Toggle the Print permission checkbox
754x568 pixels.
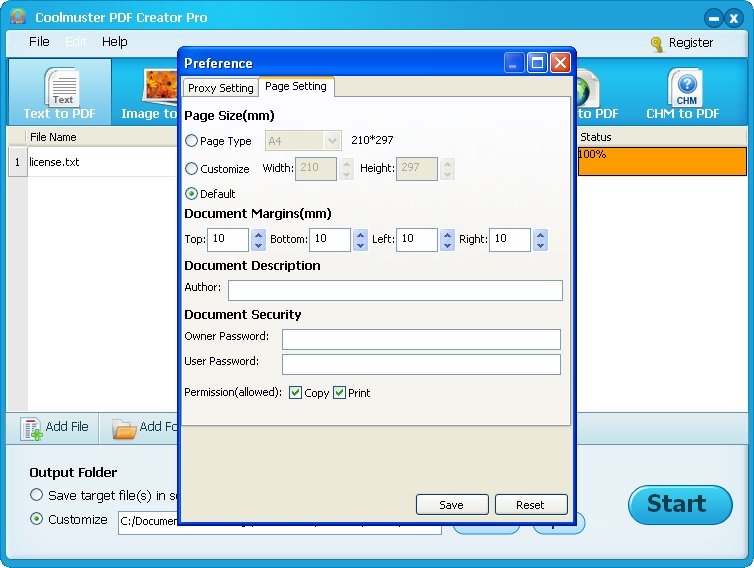tap(339, 392)
